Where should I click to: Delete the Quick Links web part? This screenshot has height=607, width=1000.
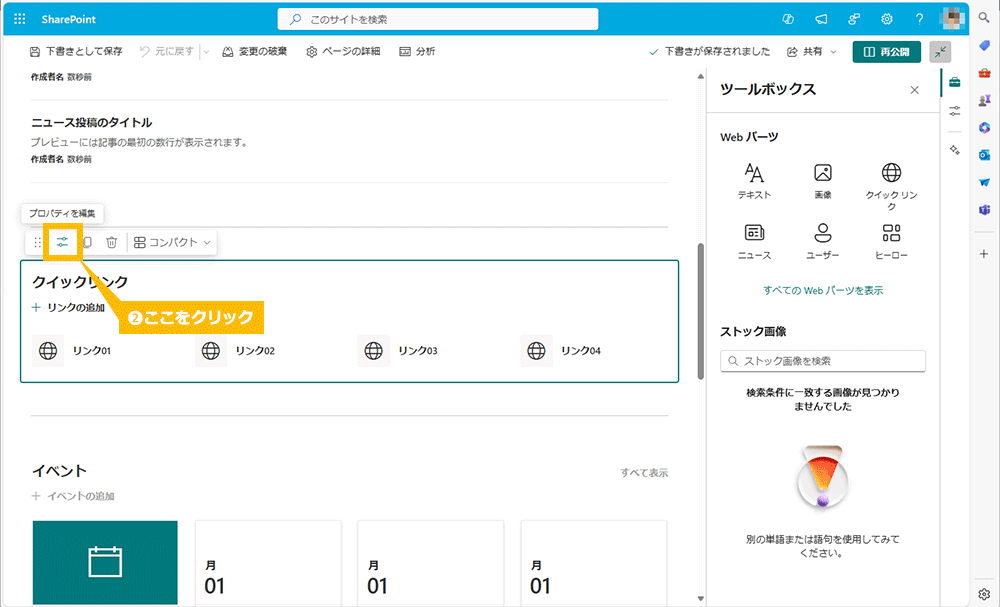(x=112, y=242)
